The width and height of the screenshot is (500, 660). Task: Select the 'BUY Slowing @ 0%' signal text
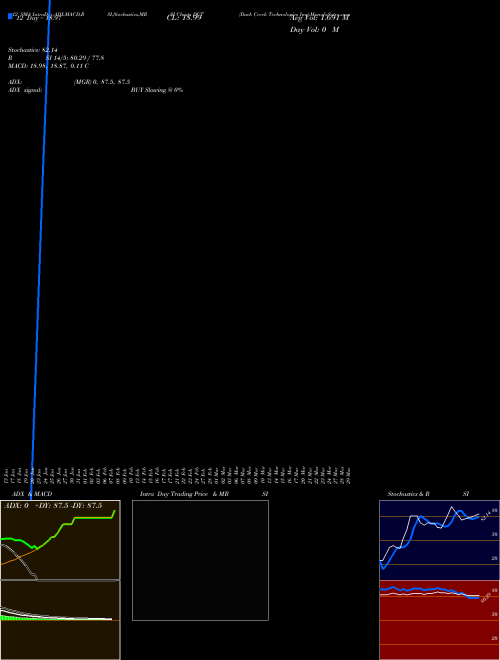click(x=157, y=90)
